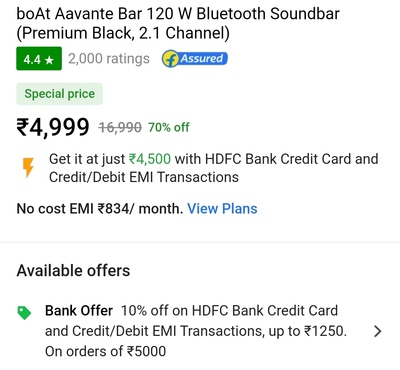Click the green 4.4 star rating badge
This screenshot has width=400, height=370.
coord(39,59)
